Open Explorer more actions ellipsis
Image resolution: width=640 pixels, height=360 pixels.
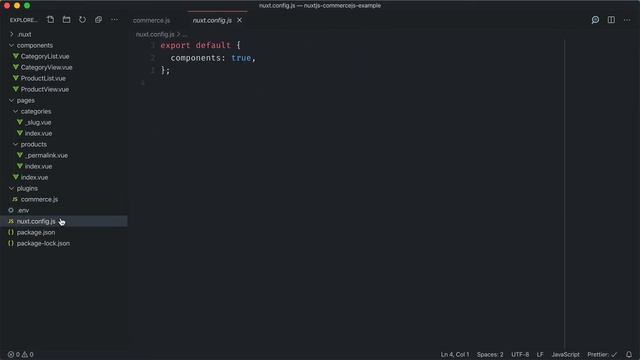[114, 20]
